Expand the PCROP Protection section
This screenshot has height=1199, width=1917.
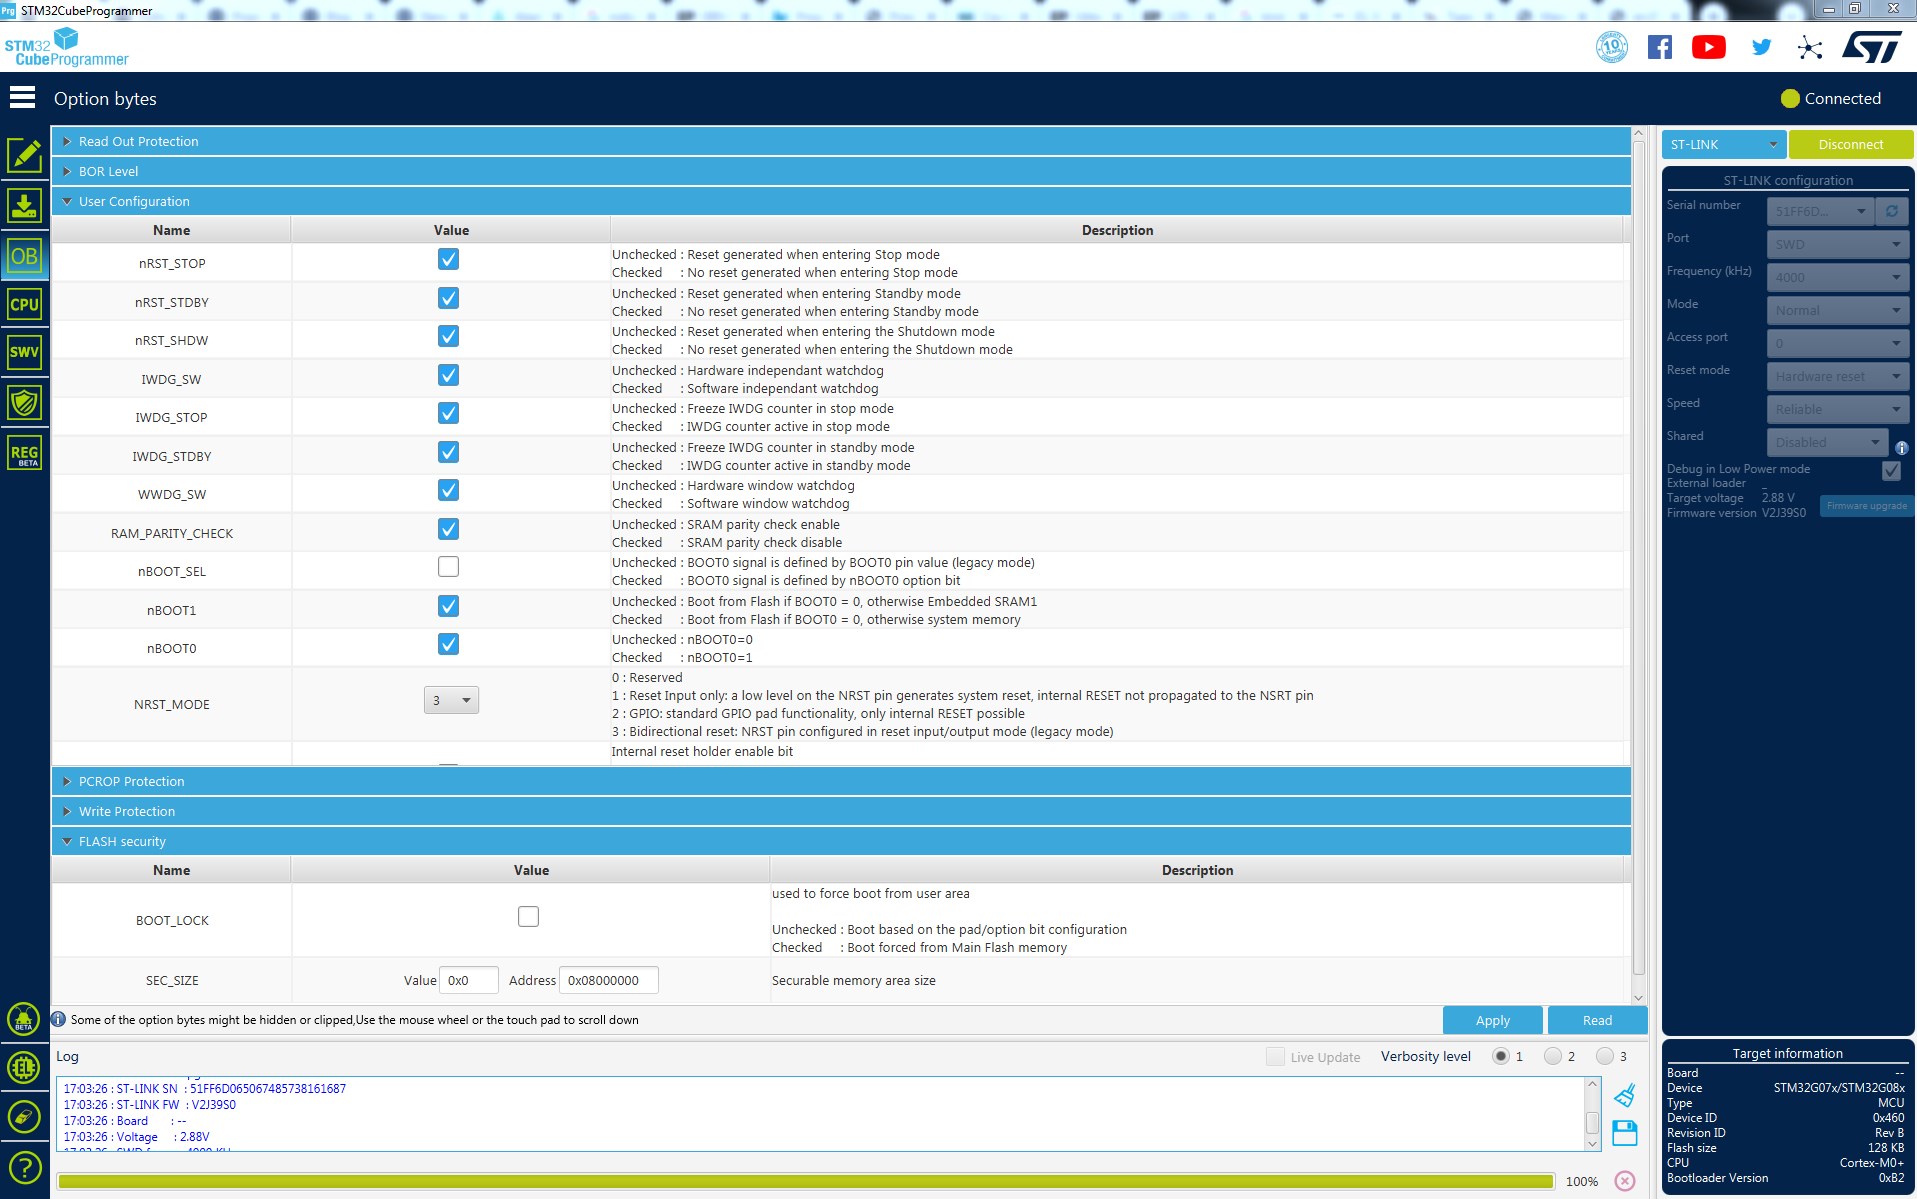coord(131,782)
